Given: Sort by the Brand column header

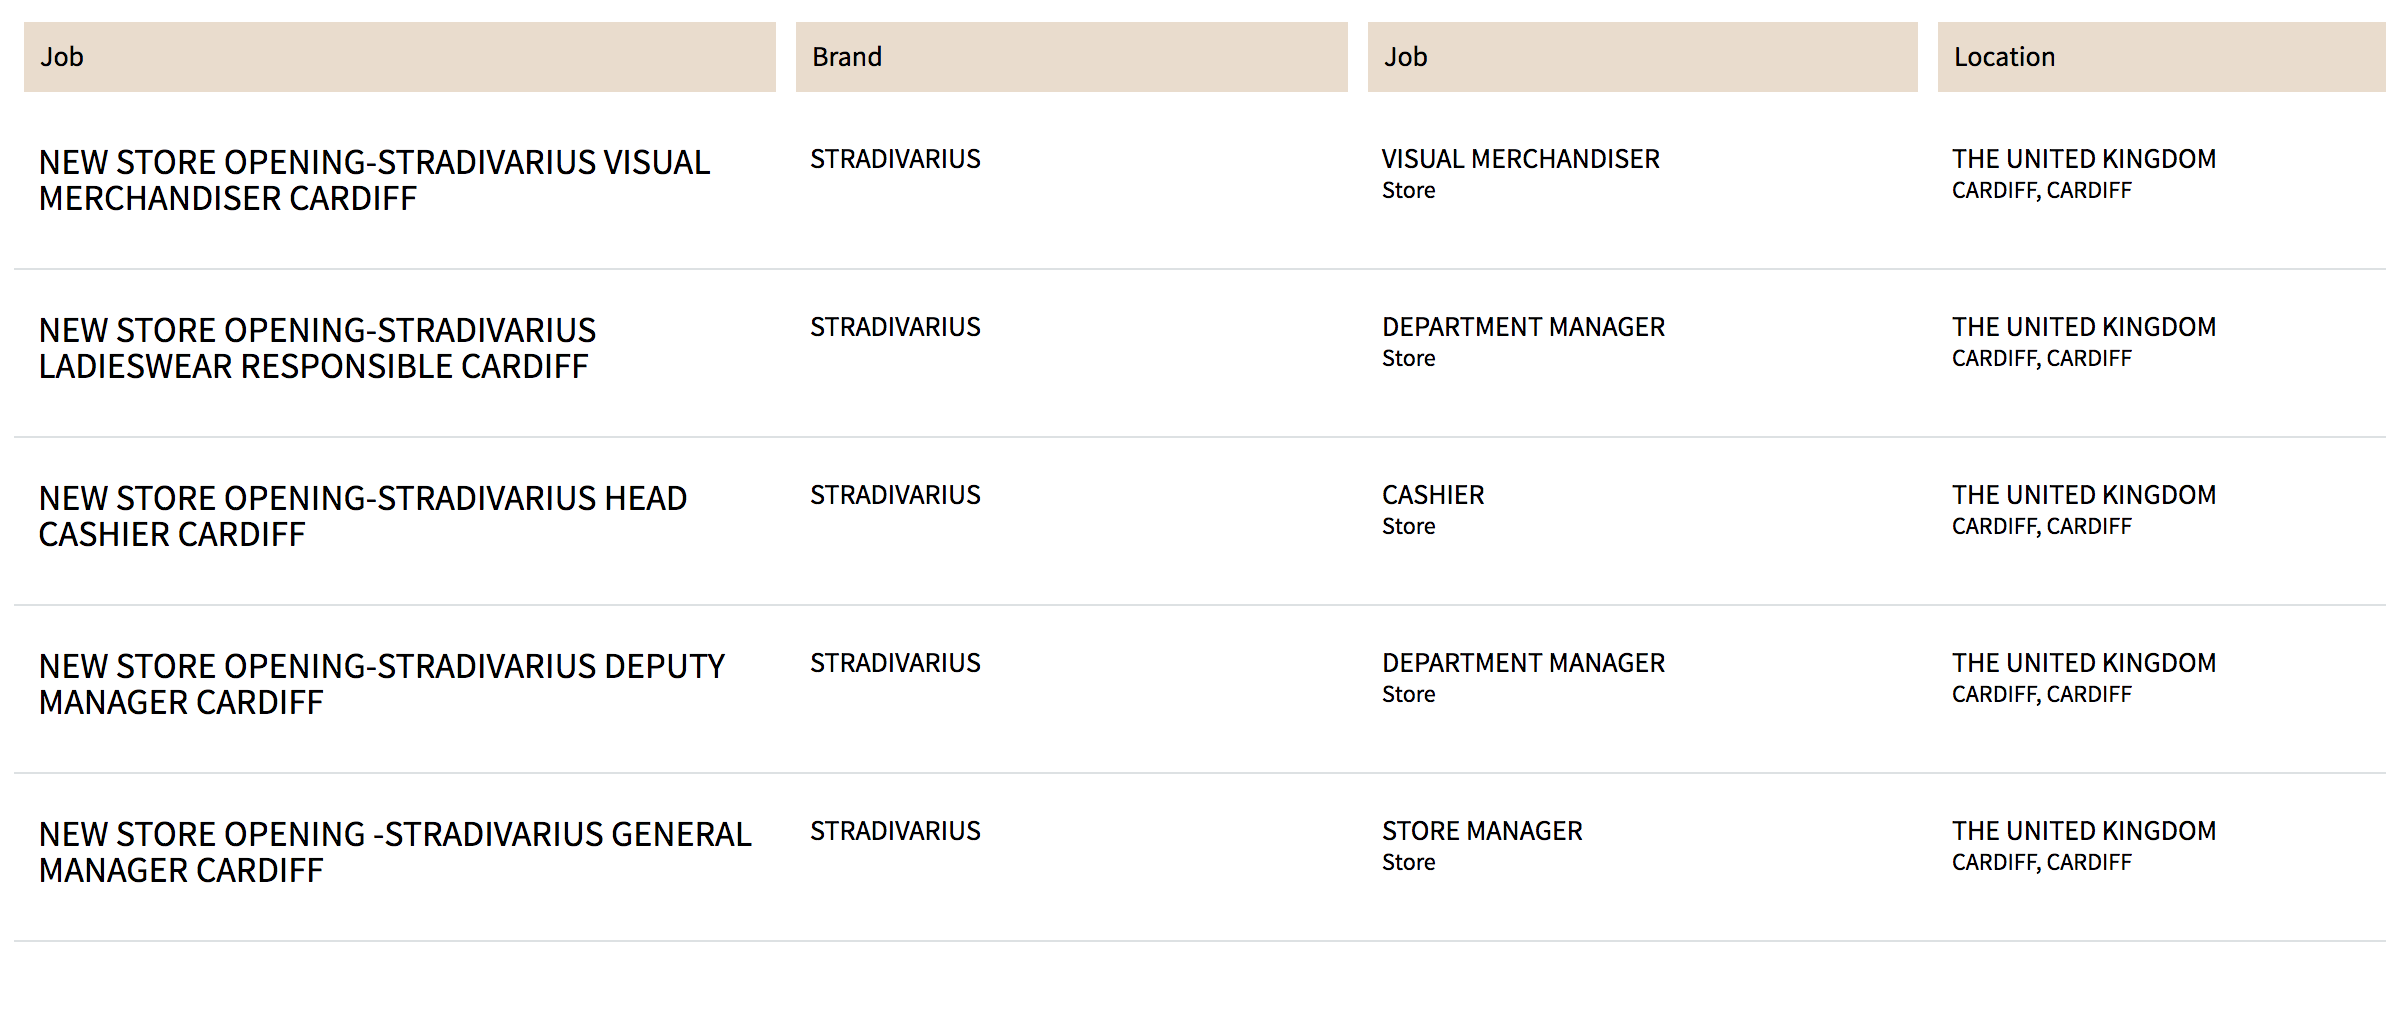Looking at the screenshot, I should click(x=847, y=57).
